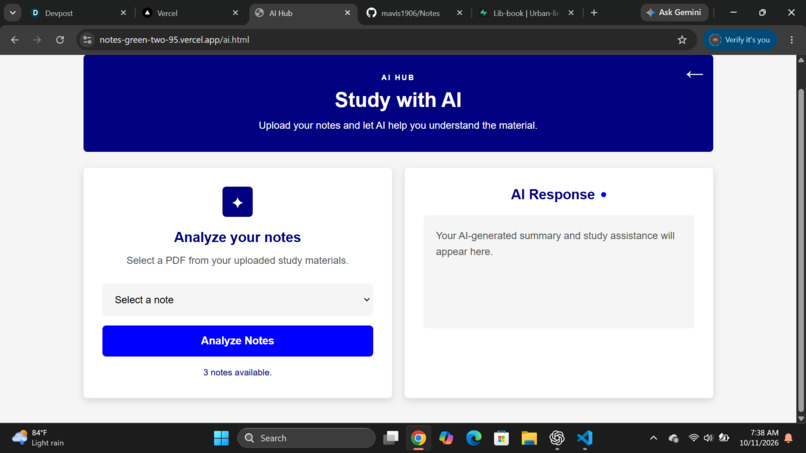Image resolution: width=806 pixels, height=453 pixels.
Task: Switch to the Devpost tab
Action: click(x=77, y=13)
